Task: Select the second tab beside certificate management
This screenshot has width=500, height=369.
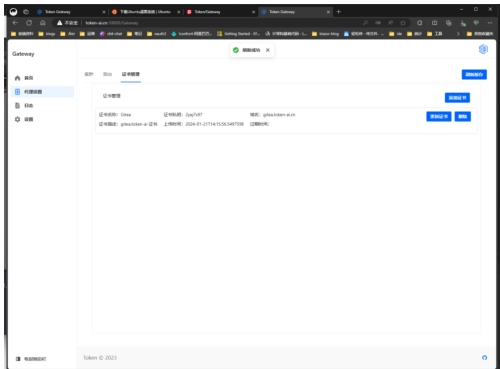Action: pos(107,74)
